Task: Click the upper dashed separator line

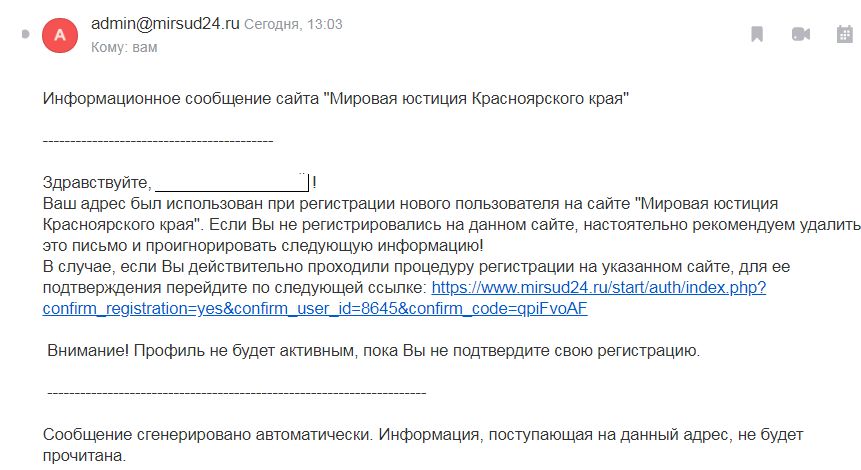Action: [158, 140]
